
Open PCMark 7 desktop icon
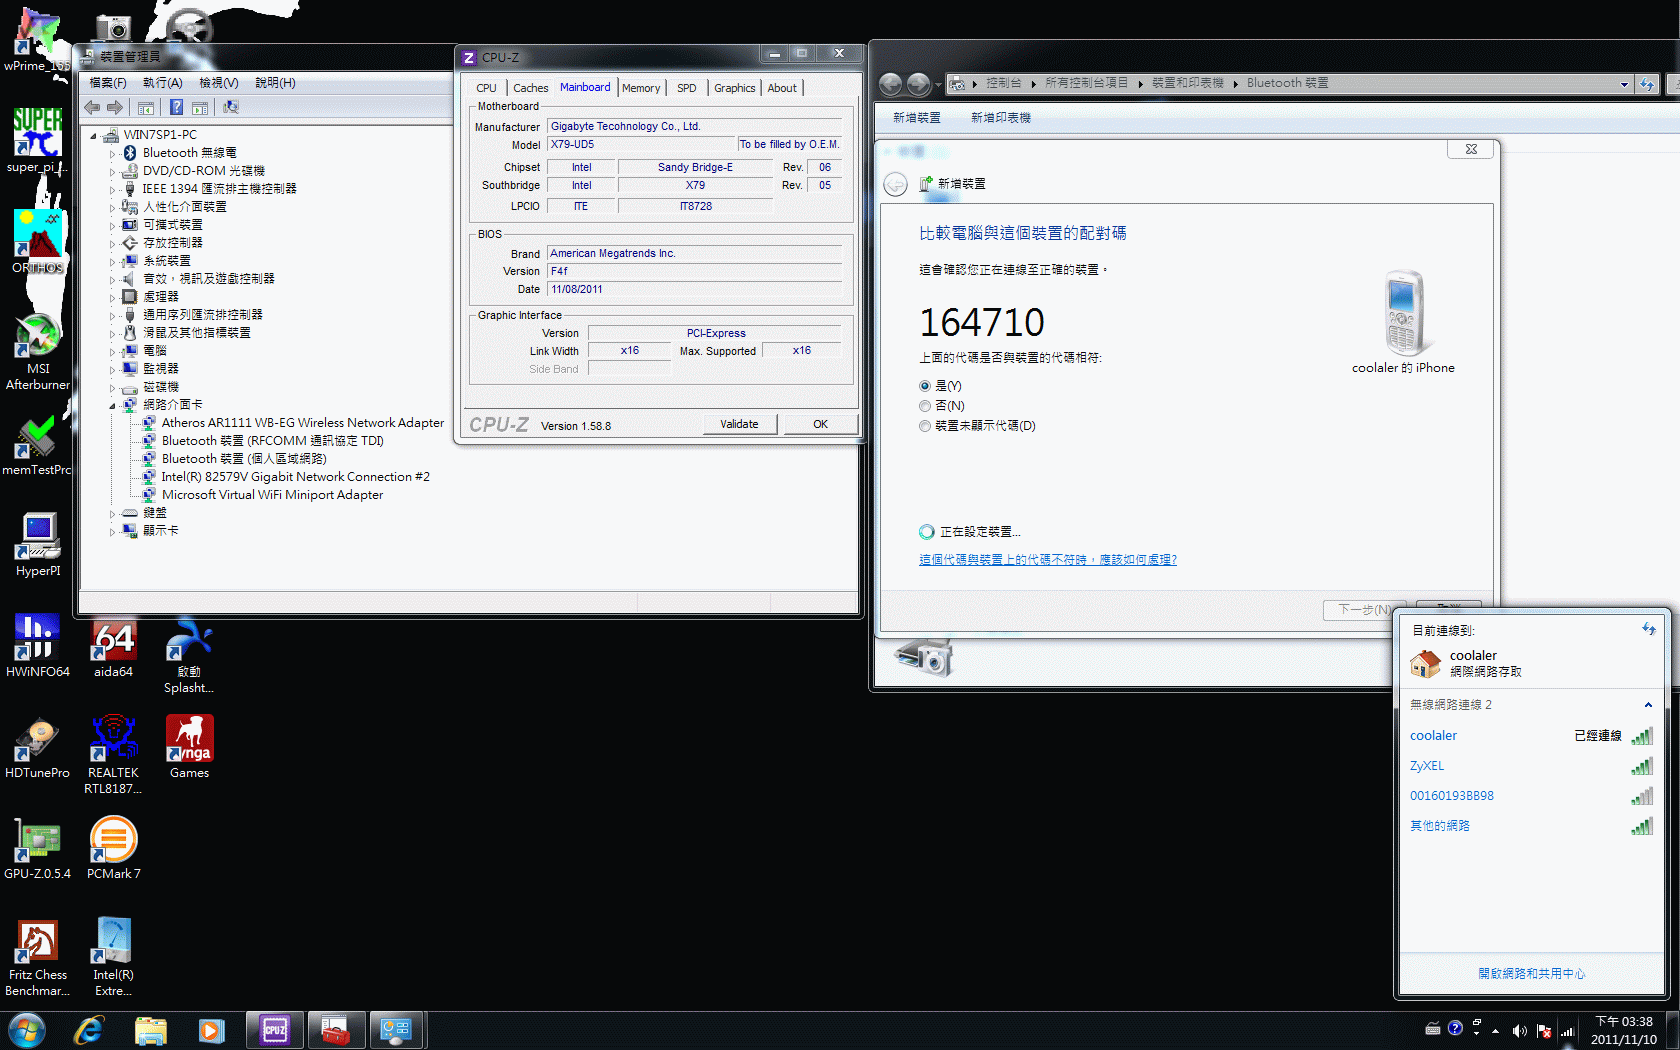click(x=113, y=849)
